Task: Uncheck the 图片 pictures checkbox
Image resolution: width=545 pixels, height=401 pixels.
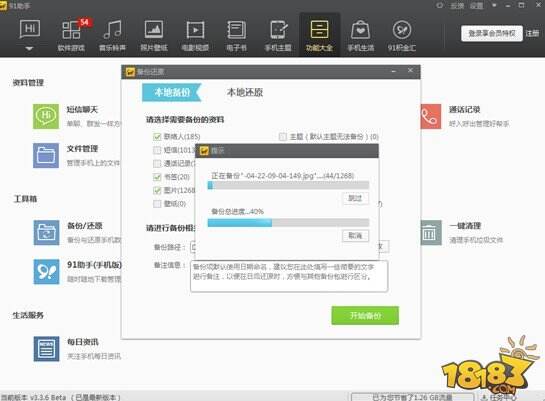Action: tap(157, 190)
